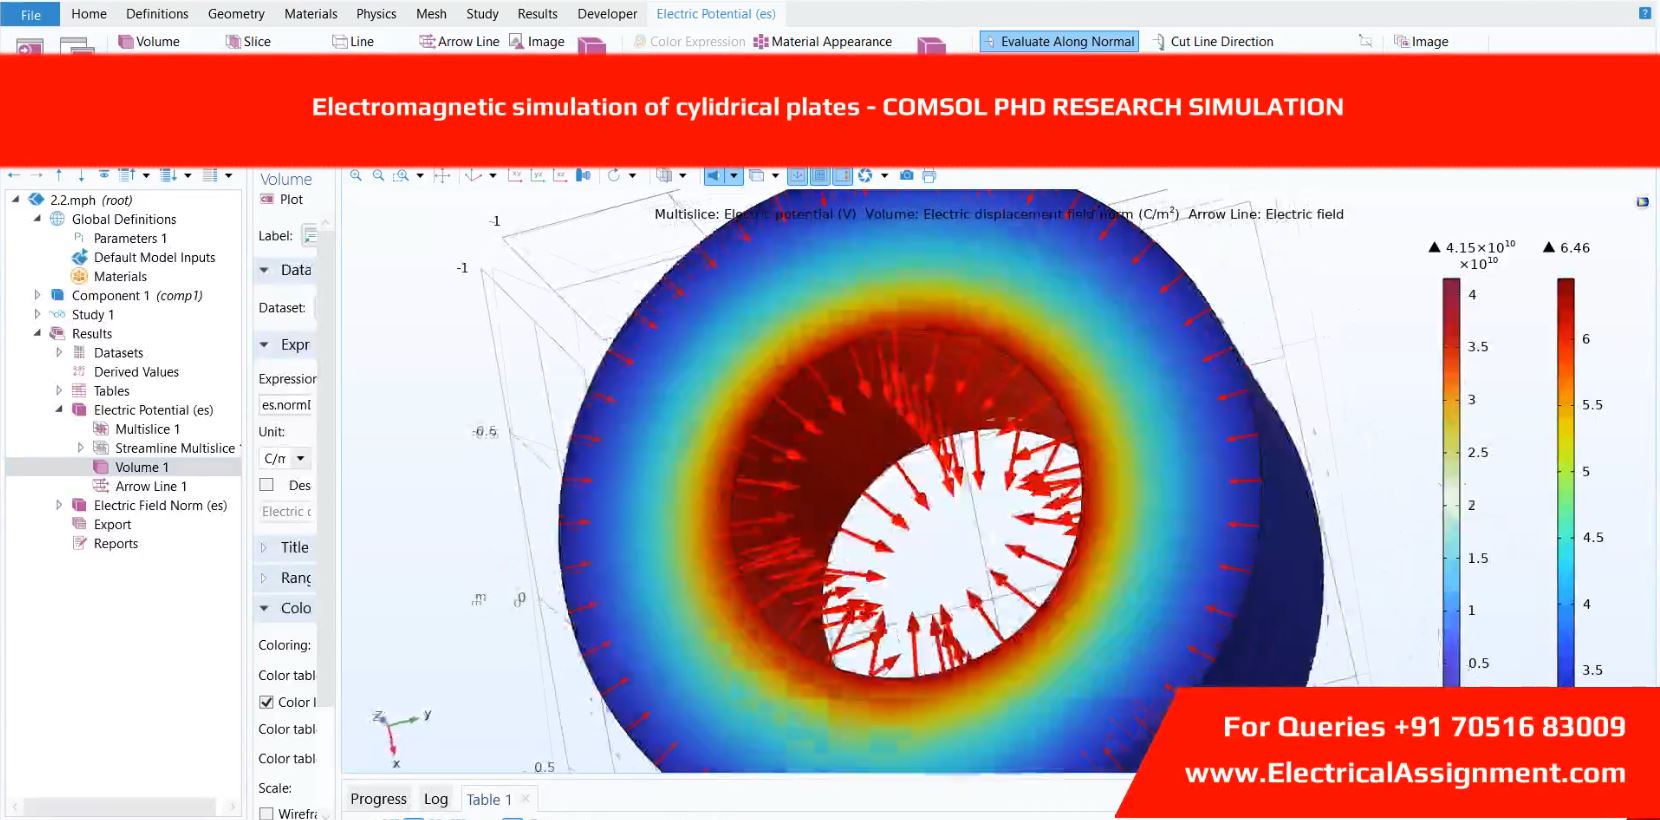Click the potential color legend bar
The image size is (1660, 820).
point(1451,483)
